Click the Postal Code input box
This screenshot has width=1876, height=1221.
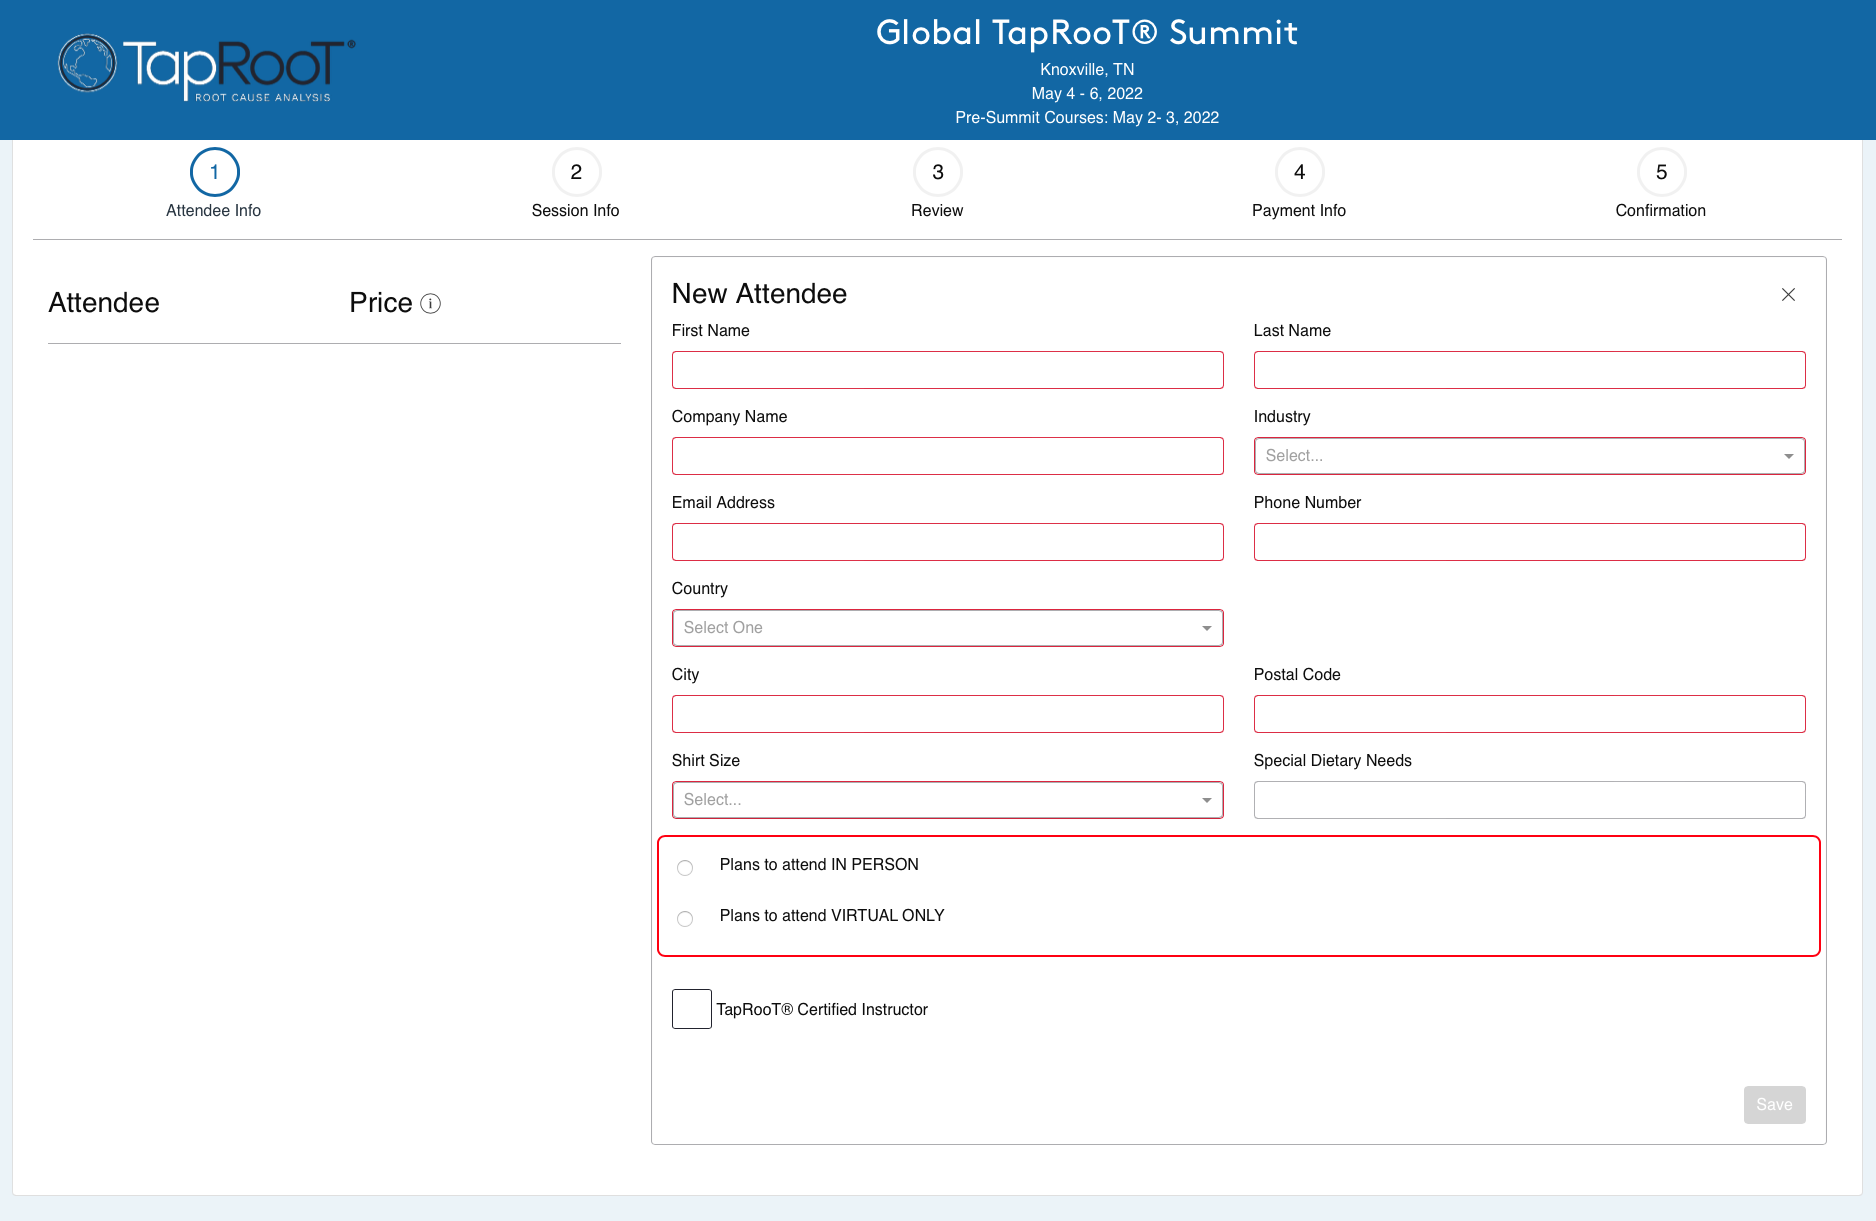coord(1529,714)
